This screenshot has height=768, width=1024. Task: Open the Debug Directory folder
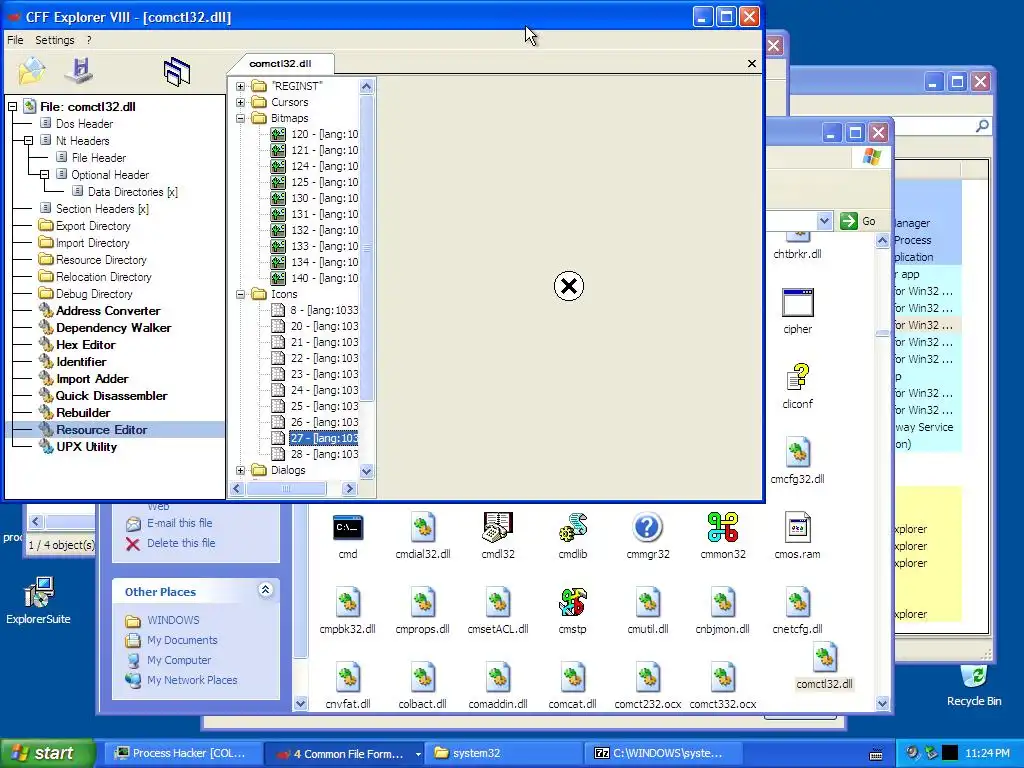point(94,293)
